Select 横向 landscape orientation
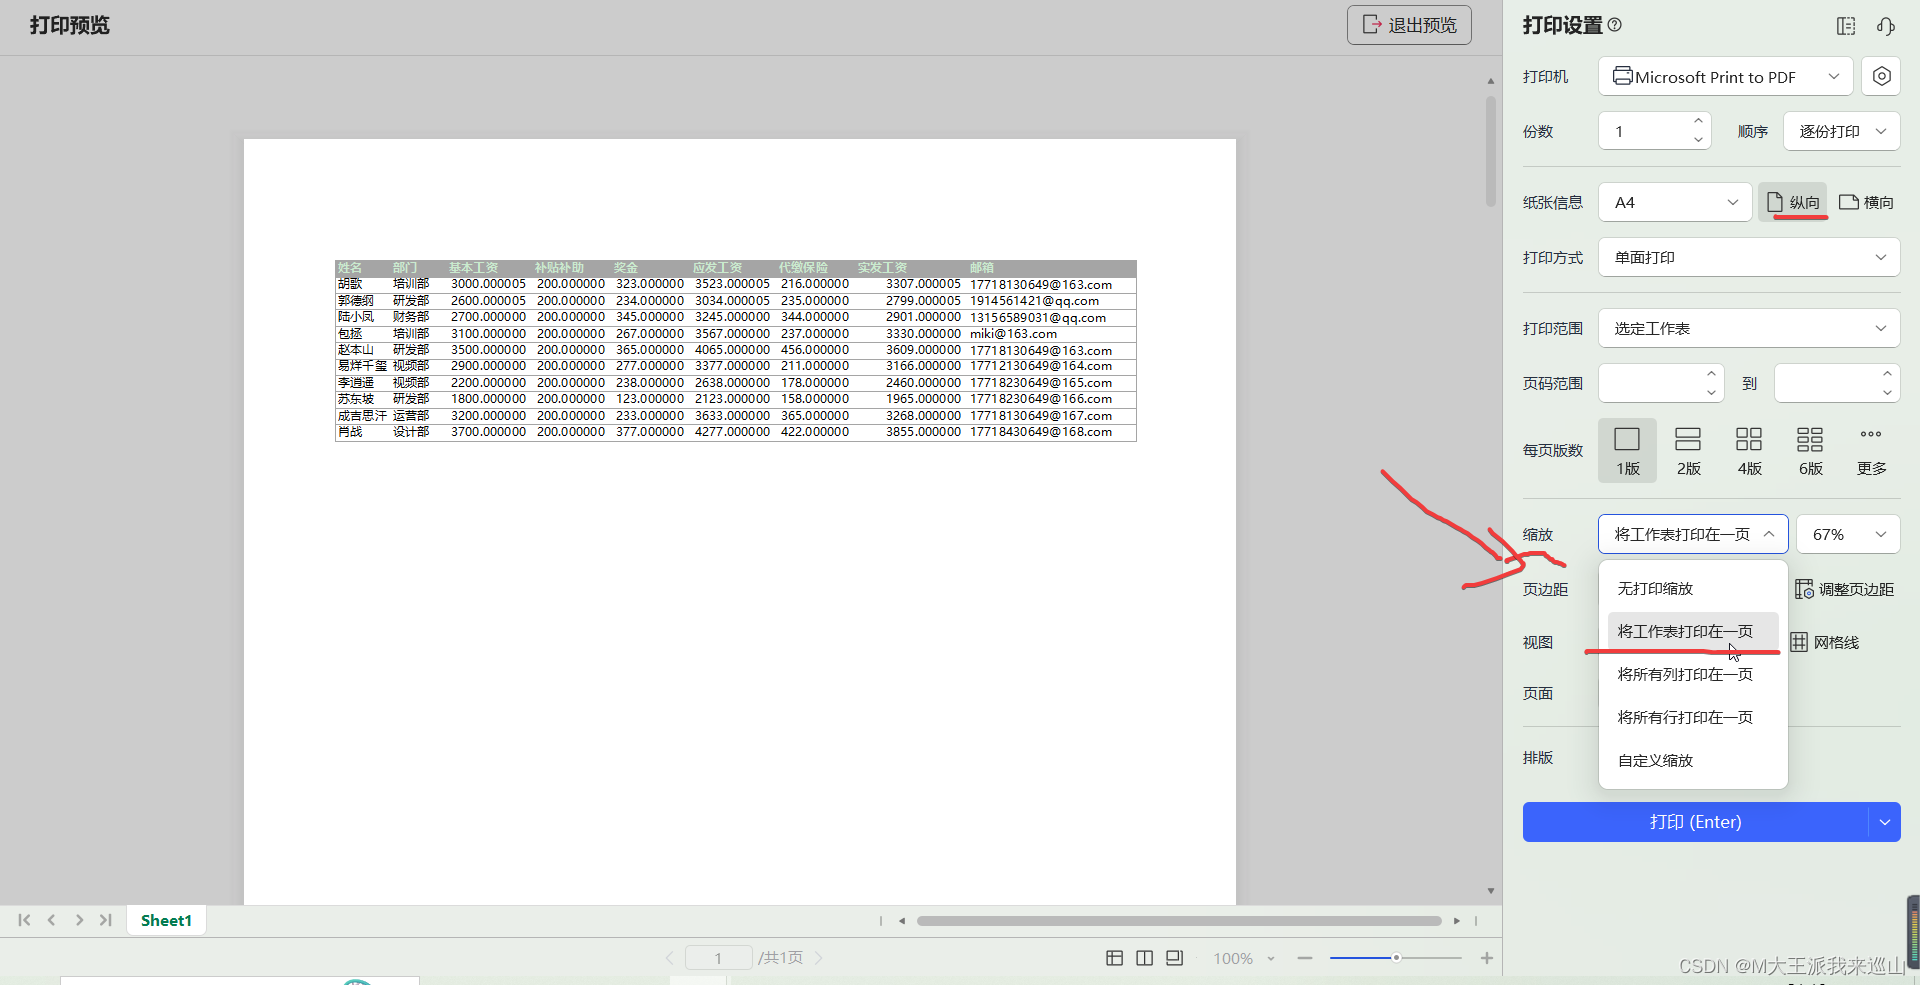This screenshot has height=985, width=1920. tap(1866, 202)
